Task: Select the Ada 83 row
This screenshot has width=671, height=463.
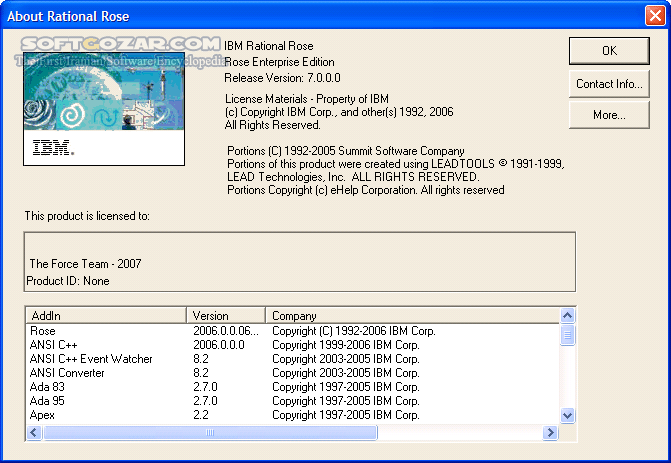Action: (293, 387)
